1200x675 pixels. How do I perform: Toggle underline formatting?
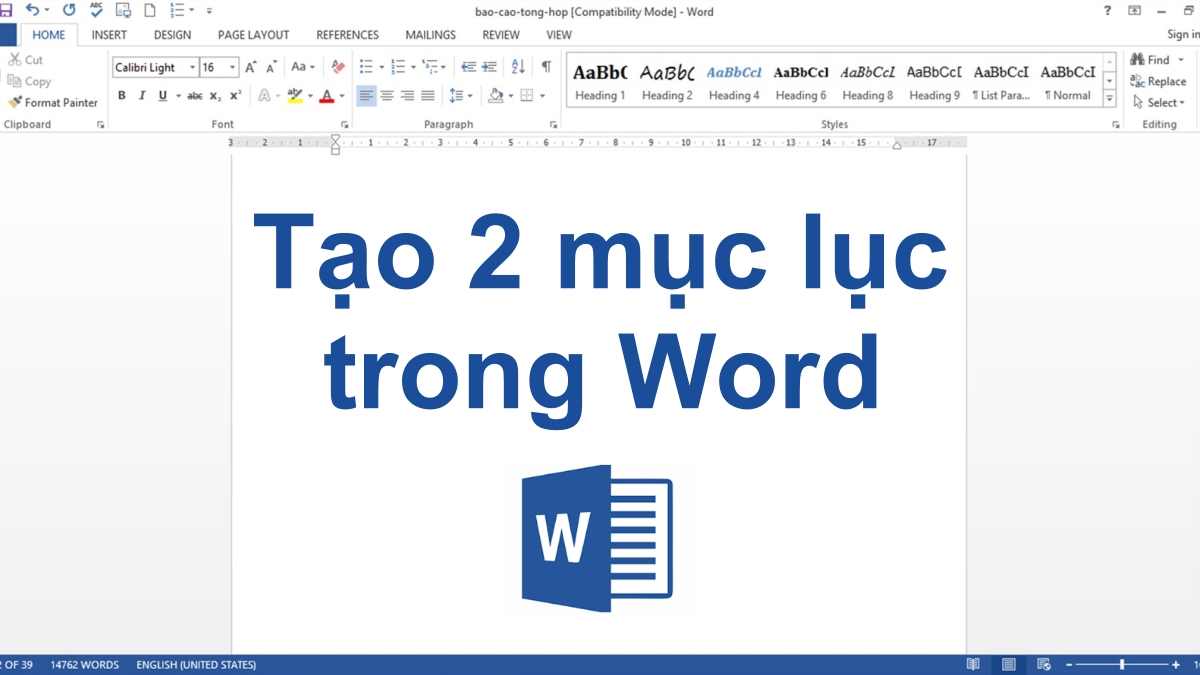click(x=163, y=96)
